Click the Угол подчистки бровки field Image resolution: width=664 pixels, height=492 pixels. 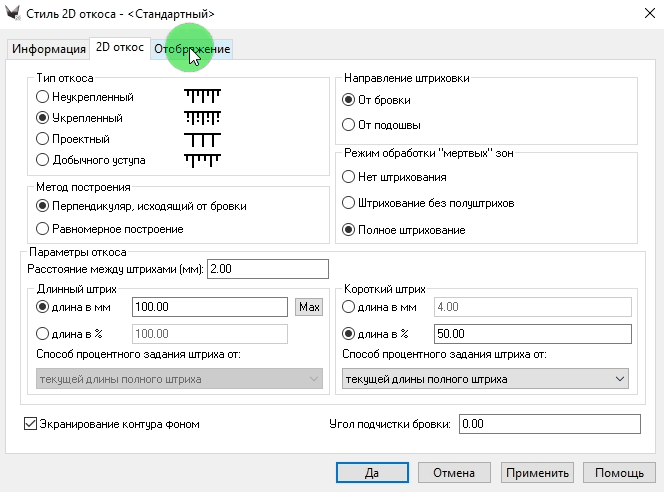(x=548, y=424)
